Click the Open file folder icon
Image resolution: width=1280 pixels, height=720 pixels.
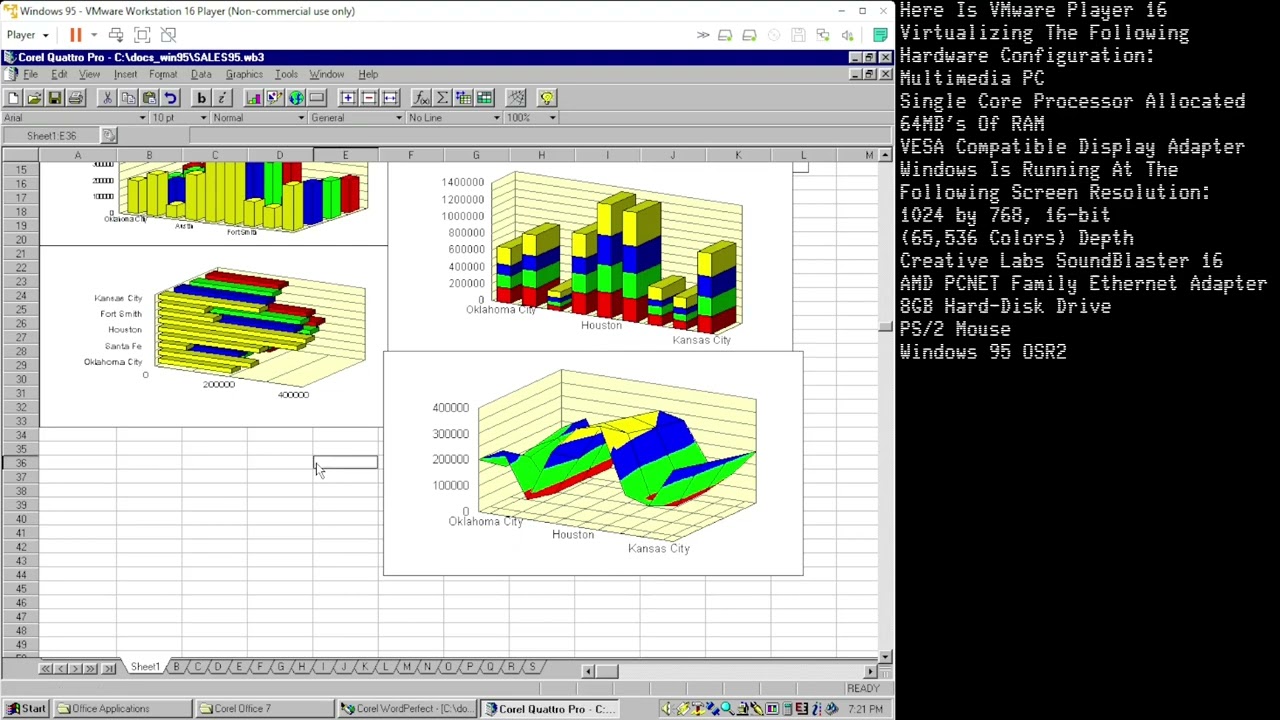(x=34, y=98)
